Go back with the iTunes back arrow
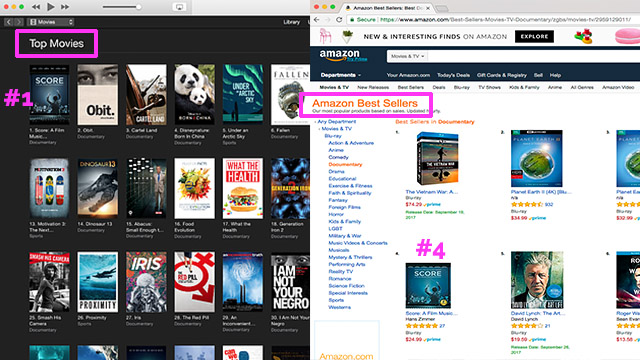The width and height of the screenshot is (640, 360). (9, 22)
